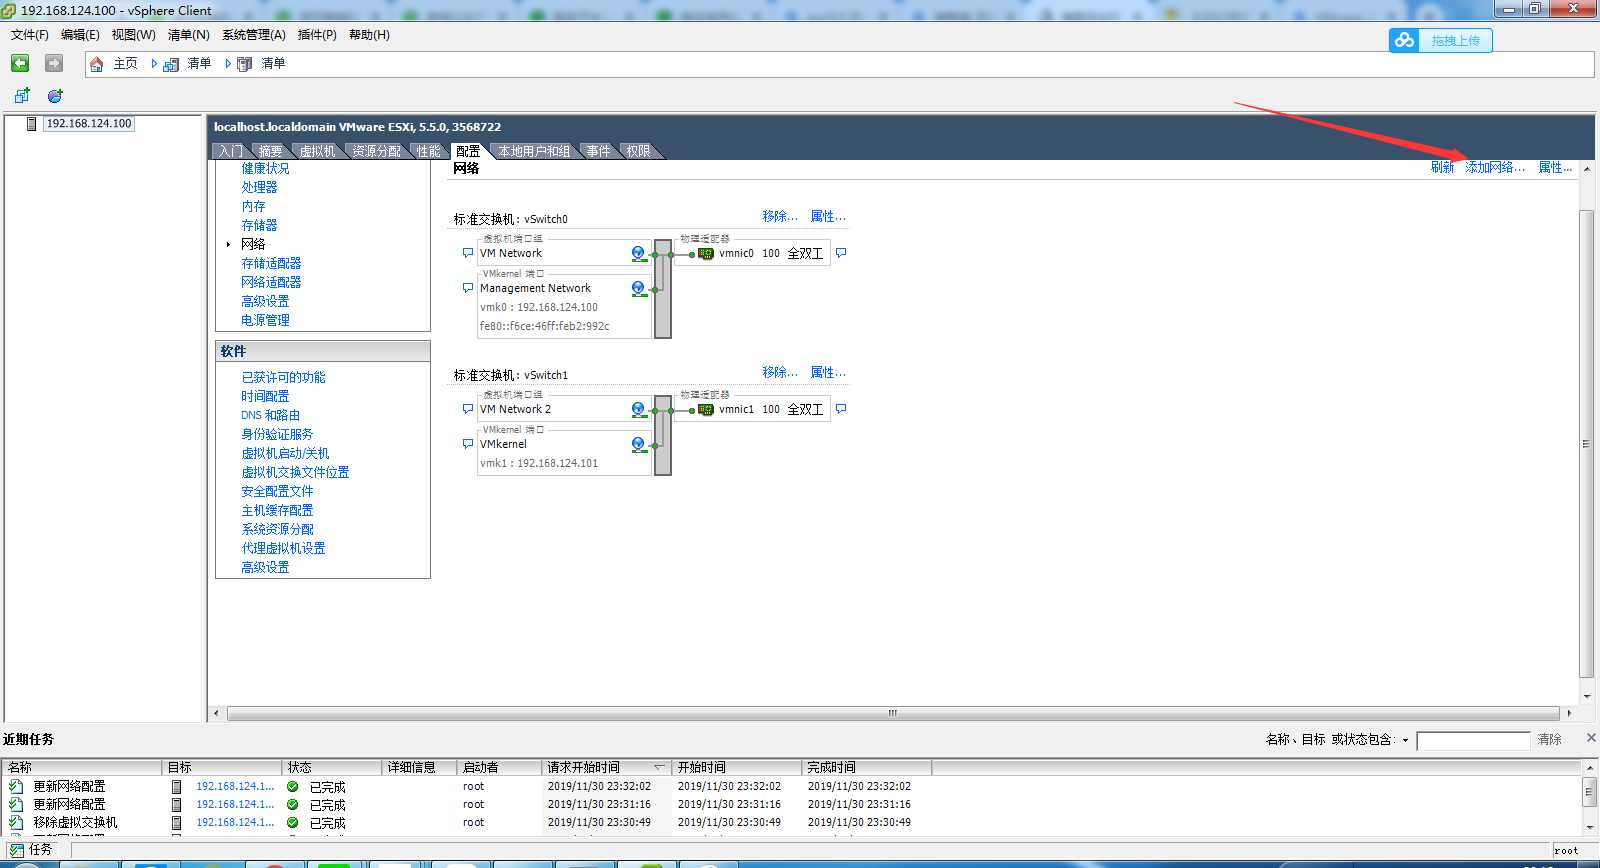Open the 编辑(E) menu
This screenshot has height=868, width=1600.
[80, 35]
